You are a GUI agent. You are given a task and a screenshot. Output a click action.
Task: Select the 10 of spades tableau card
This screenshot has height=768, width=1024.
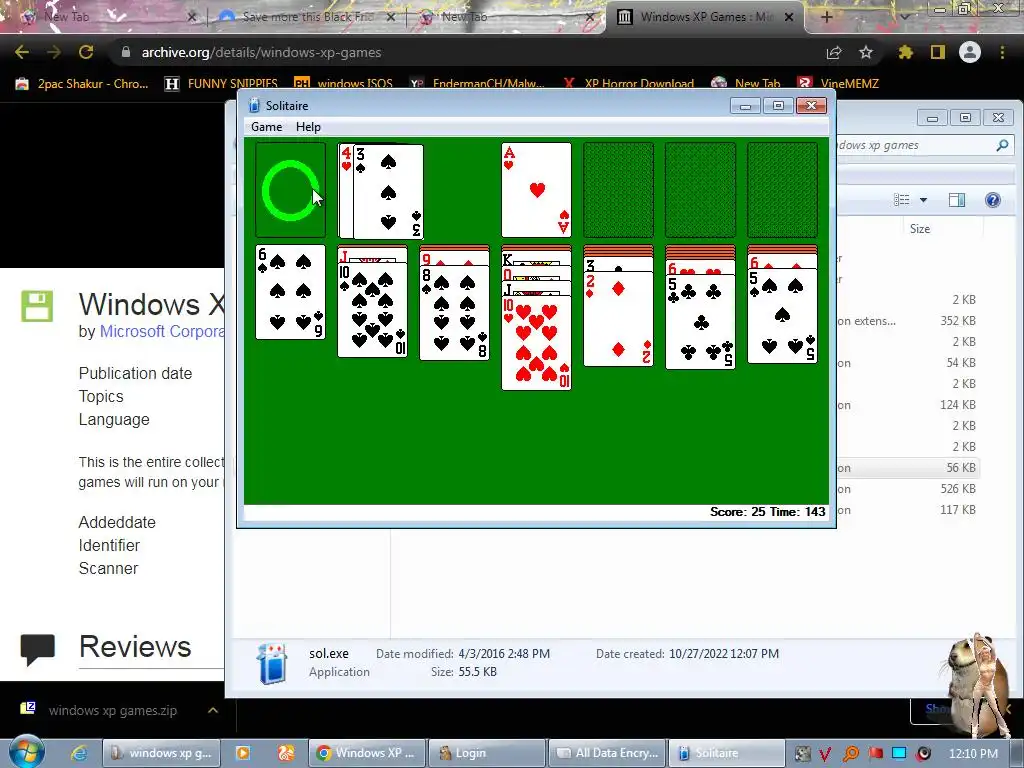pos(372,310)
